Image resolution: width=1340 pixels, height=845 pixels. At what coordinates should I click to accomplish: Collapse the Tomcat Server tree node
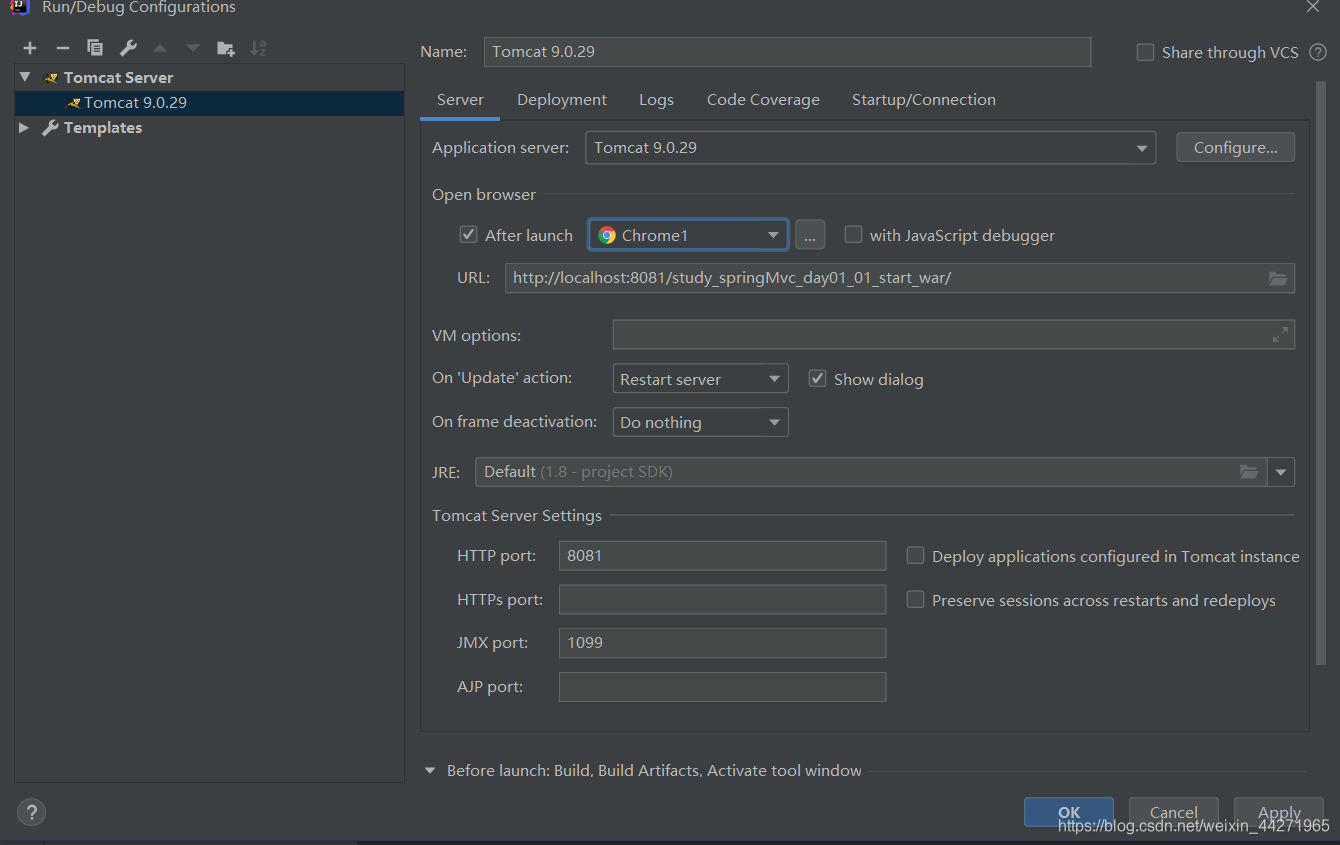(x=25, y=77)
